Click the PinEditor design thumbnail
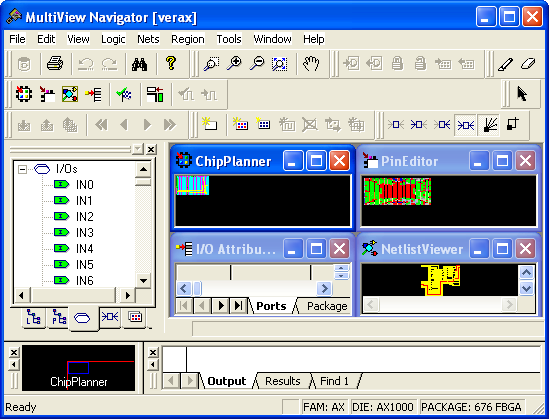The height and width of the screenshot is (419, 549). 397,191
